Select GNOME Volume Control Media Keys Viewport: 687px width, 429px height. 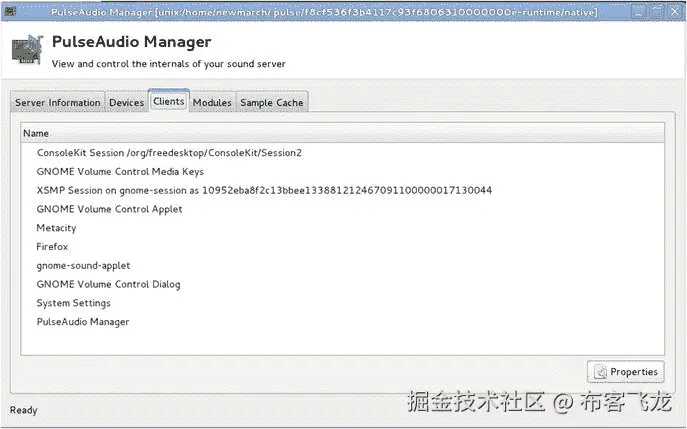342,171
